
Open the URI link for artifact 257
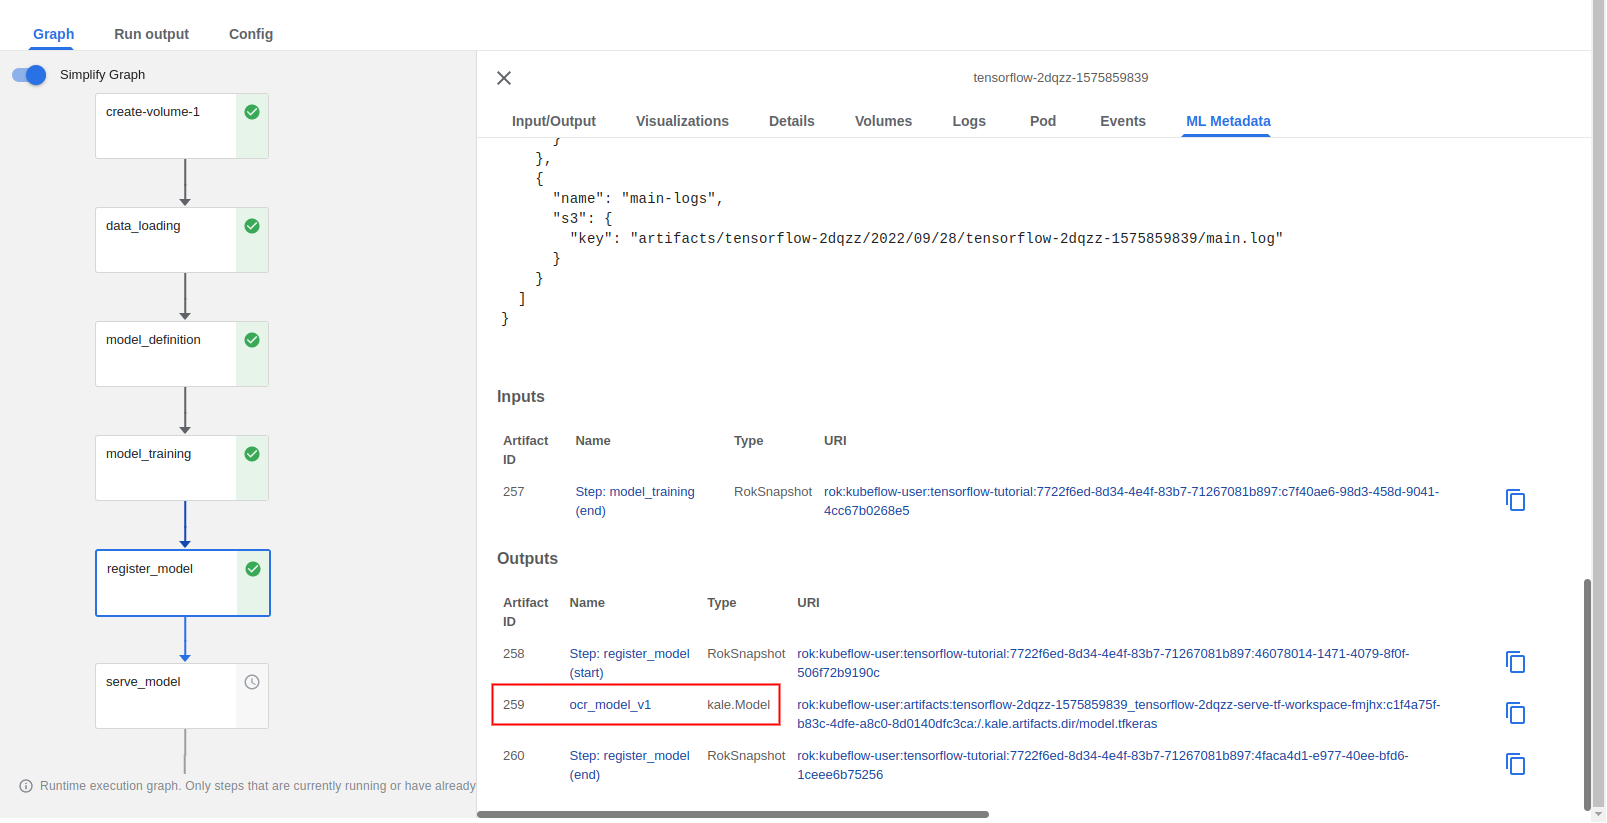tap(1131, 501)
